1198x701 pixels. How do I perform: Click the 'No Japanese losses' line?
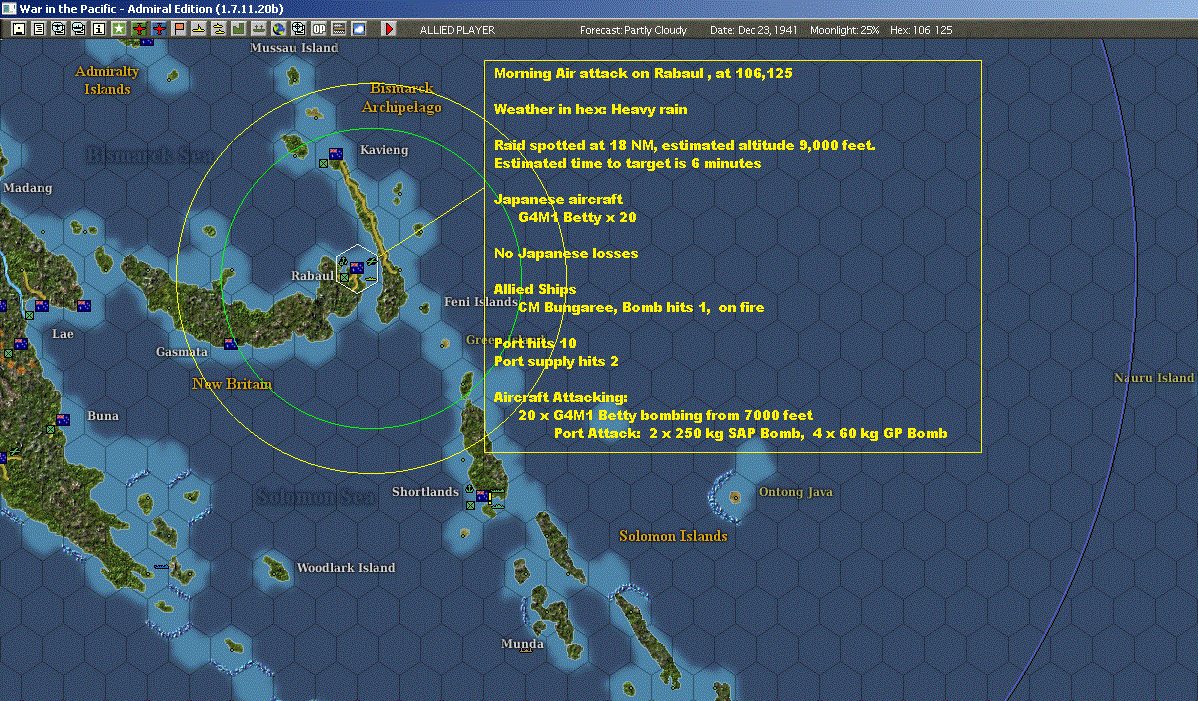(x=566, y=253)
